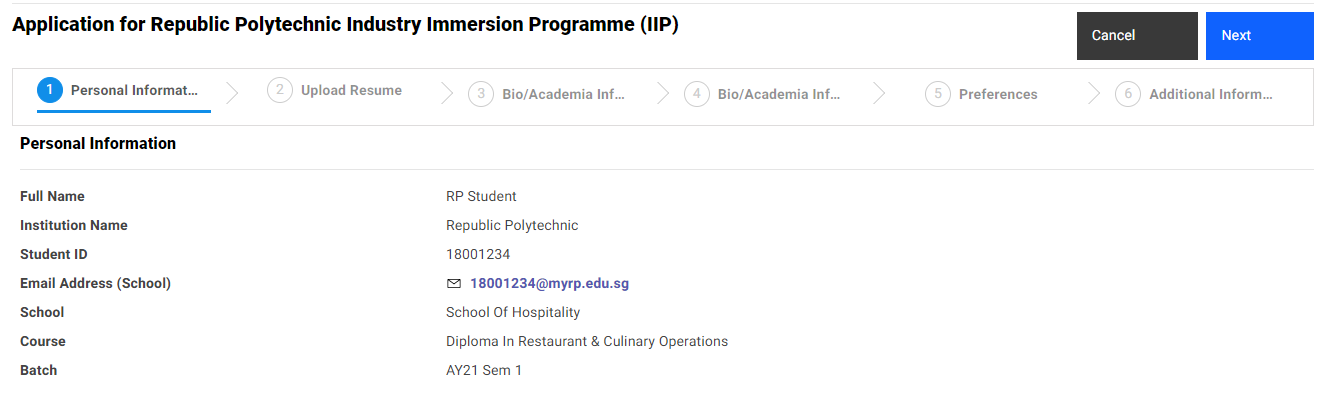Image resolution: width=1323 pixels, height=395 pixels.
Task: Select the step 6 numbered circle
Action: point(1128,95)
